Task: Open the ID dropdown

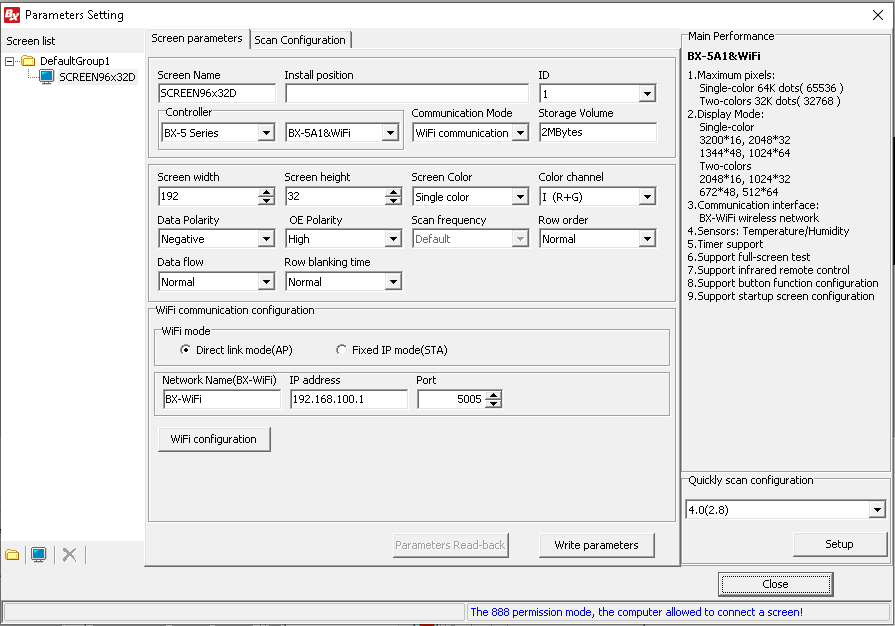Action: [647, 94]
